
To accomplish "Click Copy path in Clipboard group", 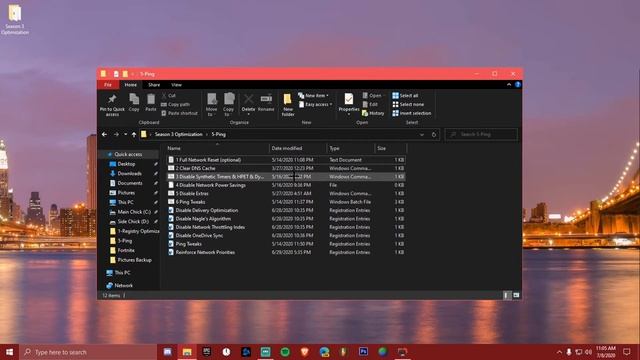I will 176,104.
